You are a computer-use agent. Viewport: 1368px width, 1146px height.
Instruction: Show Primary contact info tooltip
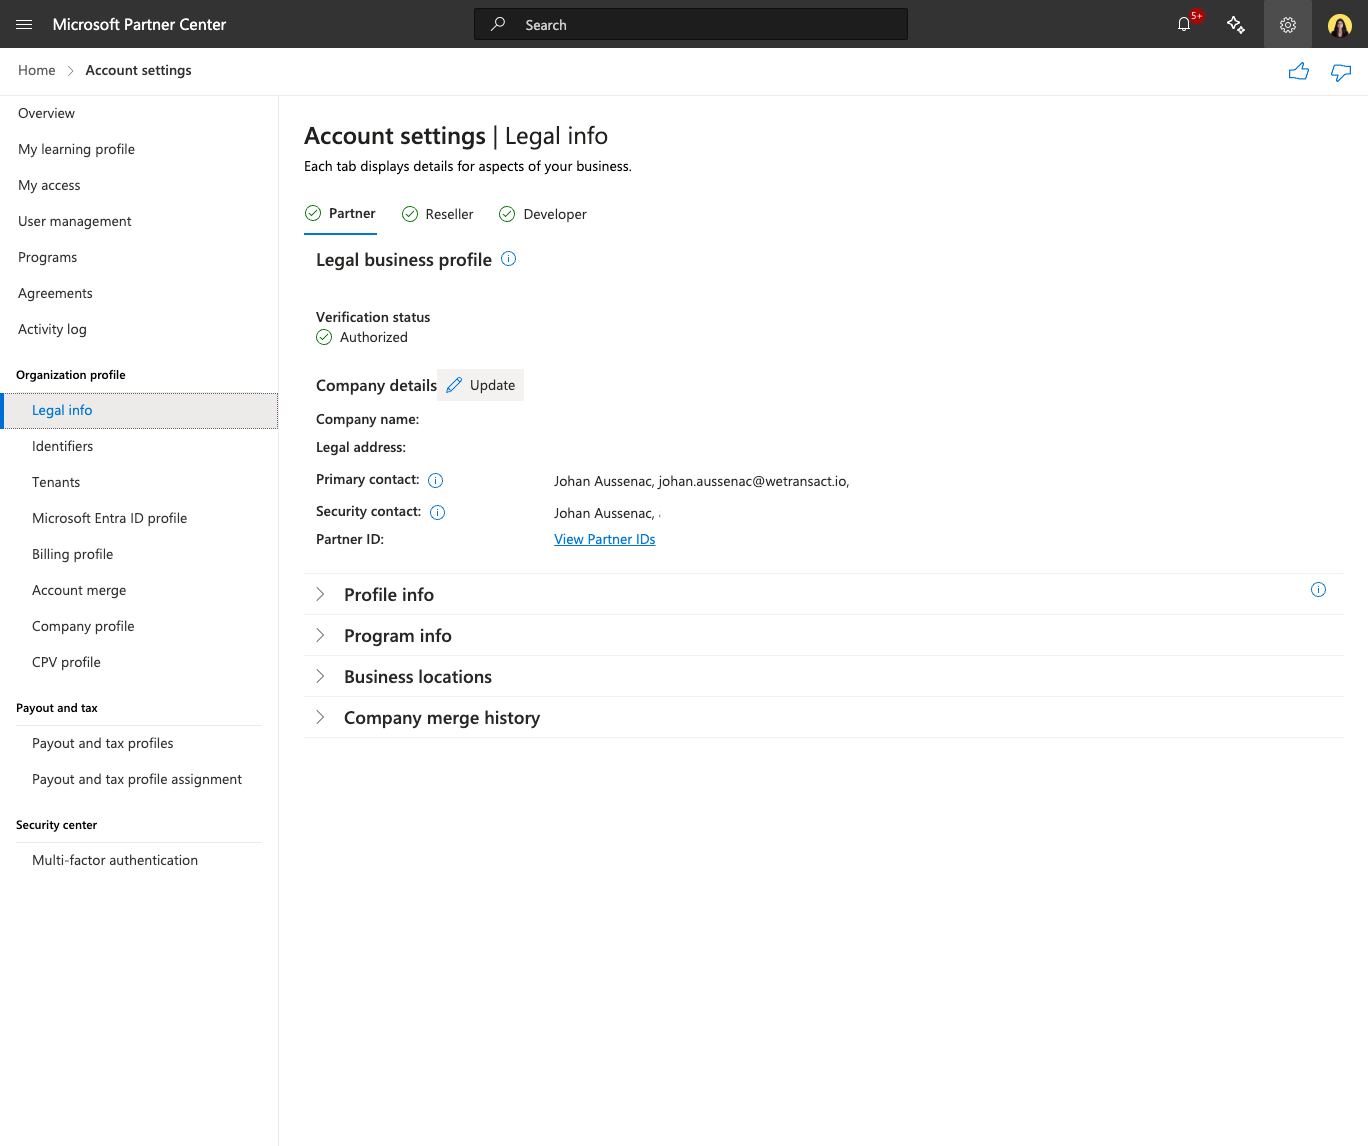point(435,480)
